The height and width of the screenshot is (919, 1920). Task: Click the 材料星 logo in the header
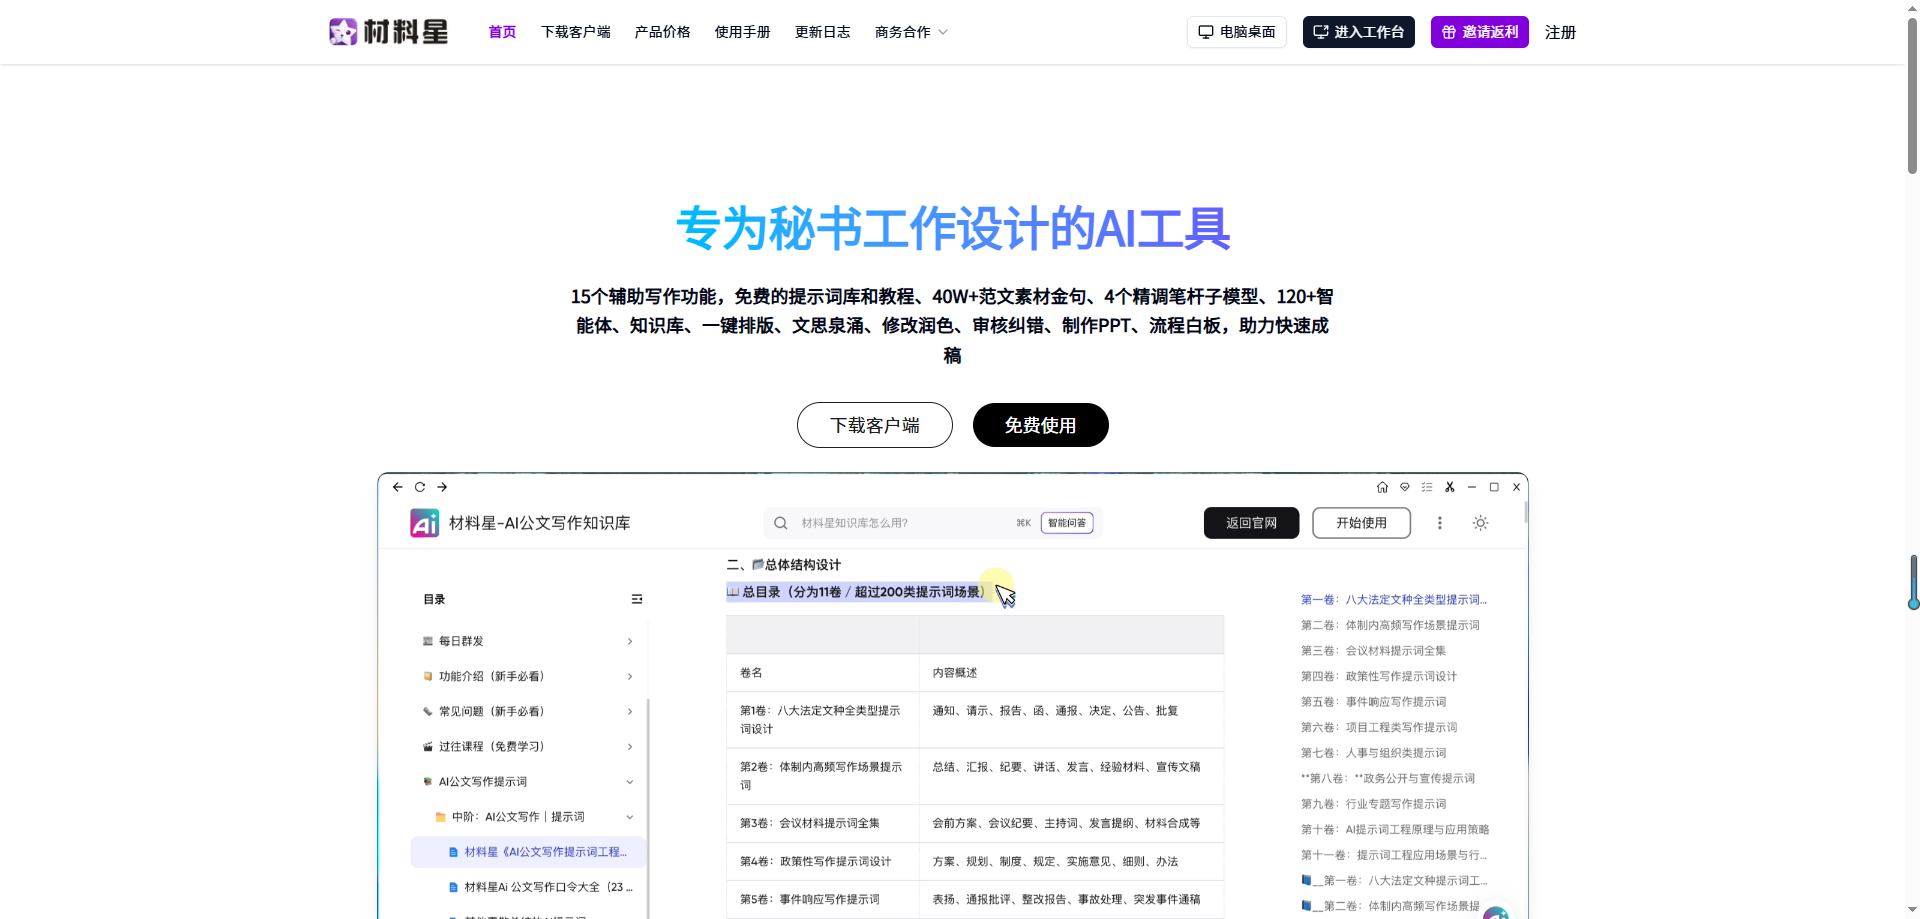388,32
